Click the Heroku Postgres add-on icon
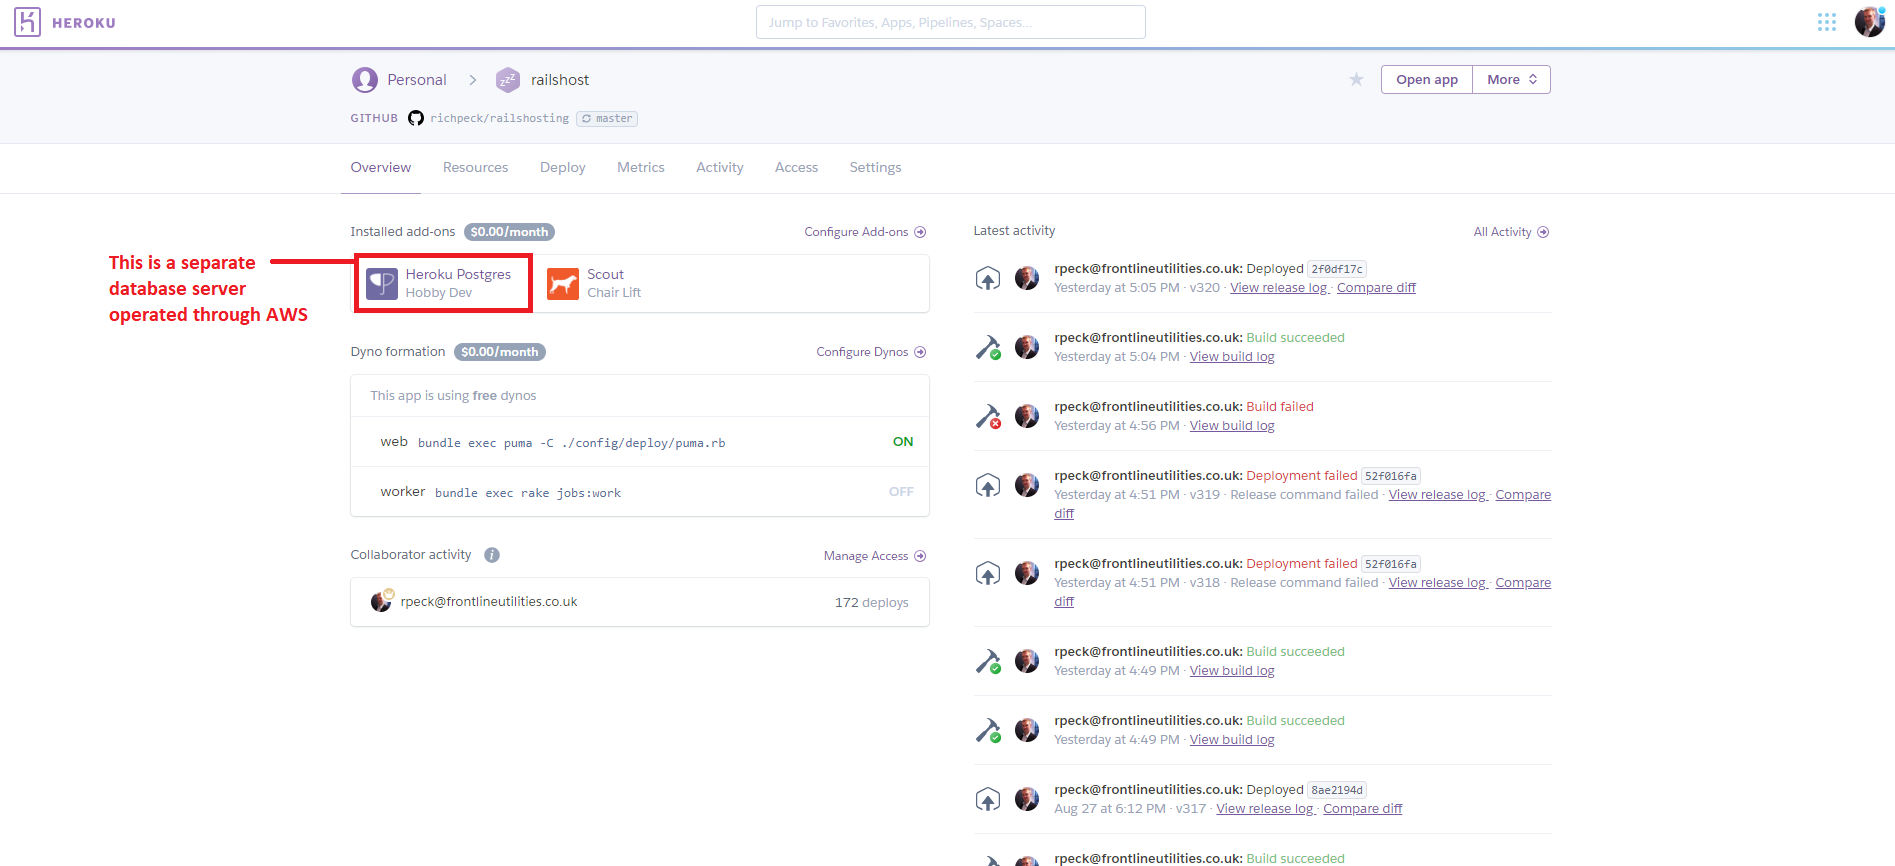Image resolution: width=1895 pixels, height=866 pixels. coord(382,284)
